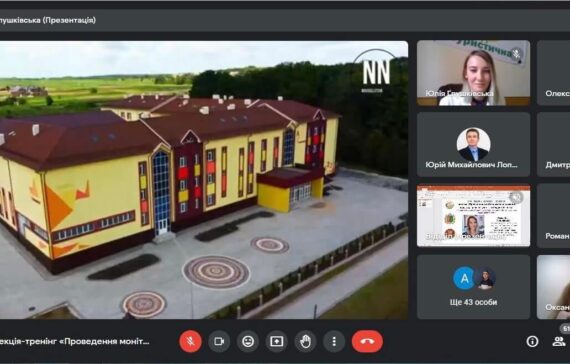Click the Роман participant tile
Image resolution: width=570 pixels, height=364 pixels.
(553, 216)
